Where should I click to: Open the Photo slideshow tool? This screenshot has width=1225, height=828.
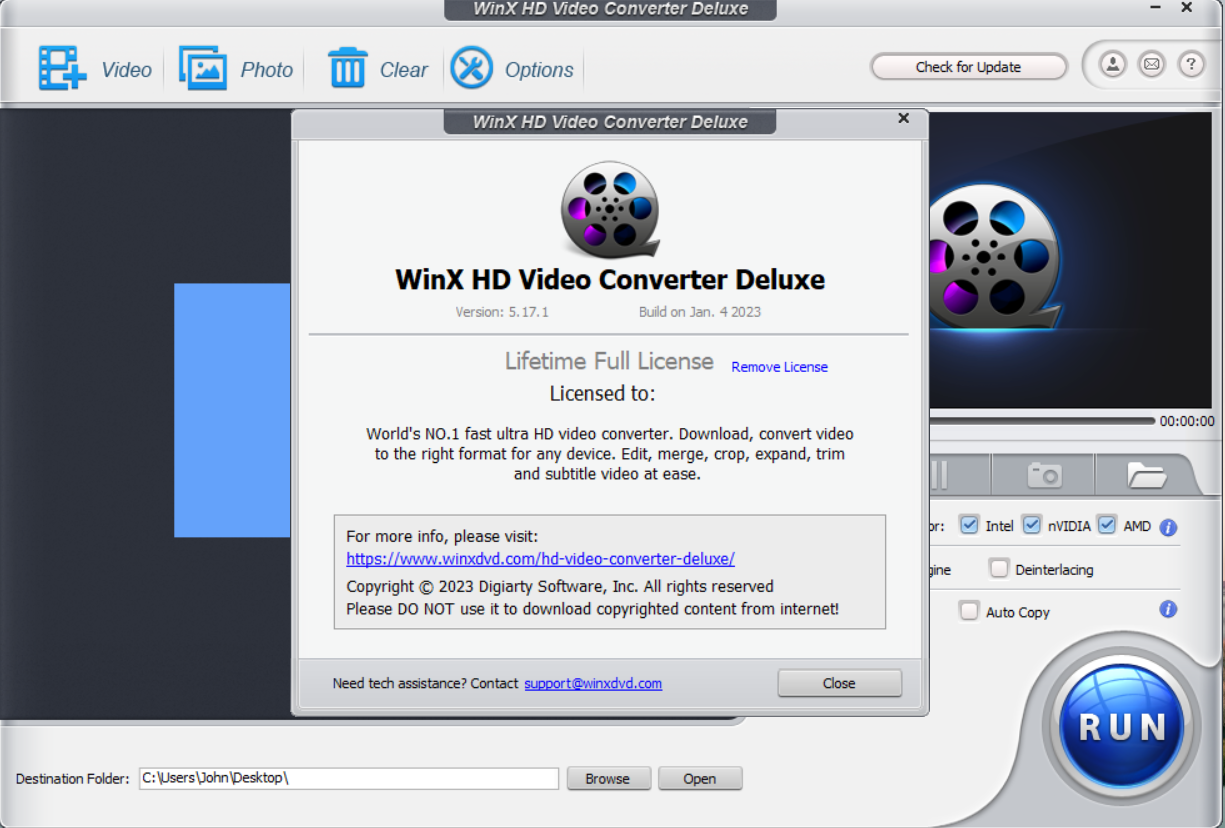203,69
